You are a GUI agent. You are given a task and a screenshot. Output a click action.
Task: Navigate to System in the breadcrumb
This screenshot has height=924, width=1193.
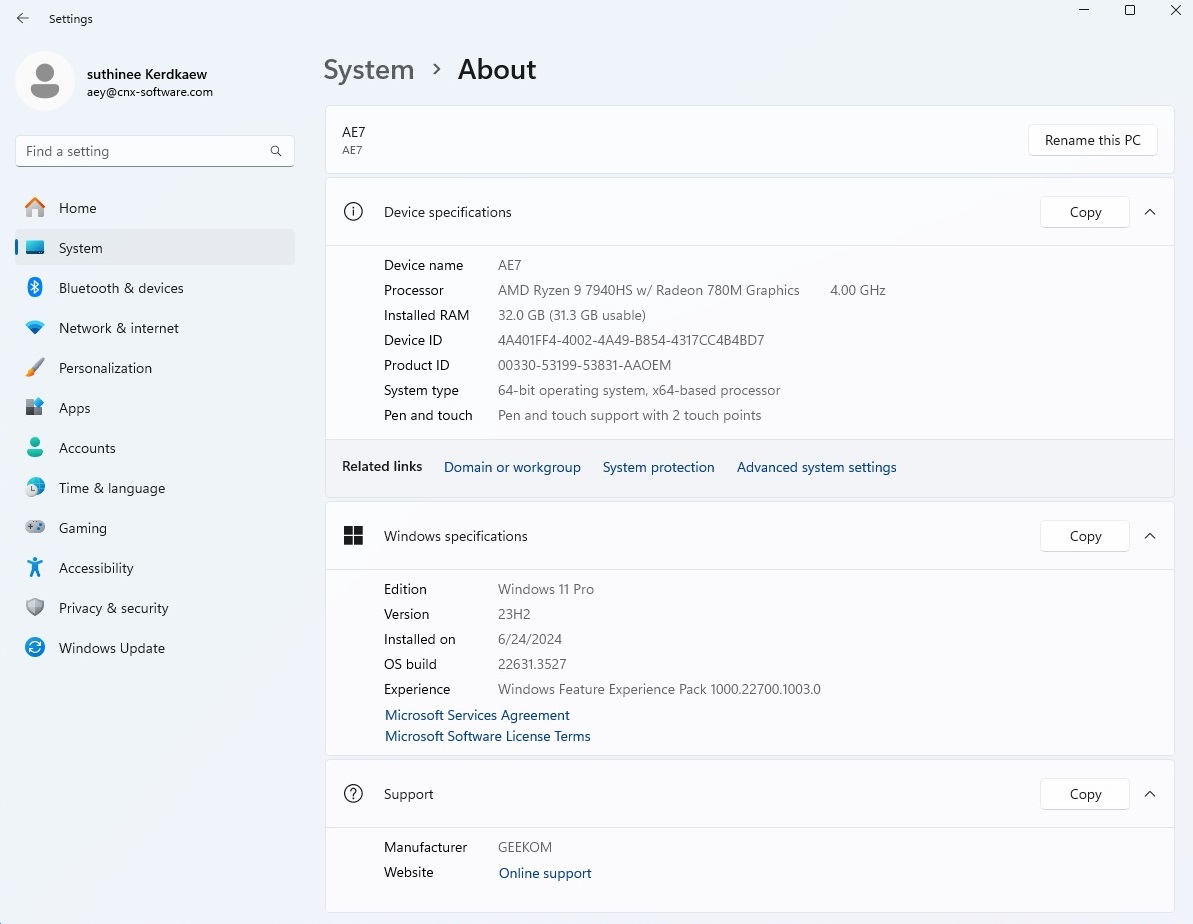point(369,70)
